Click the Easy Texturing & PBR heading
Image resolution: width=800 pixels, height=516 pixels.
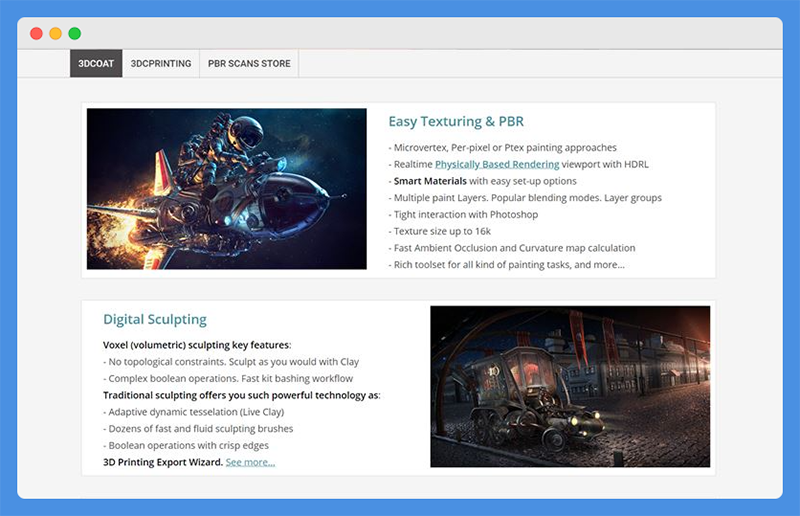click(456, 121)
